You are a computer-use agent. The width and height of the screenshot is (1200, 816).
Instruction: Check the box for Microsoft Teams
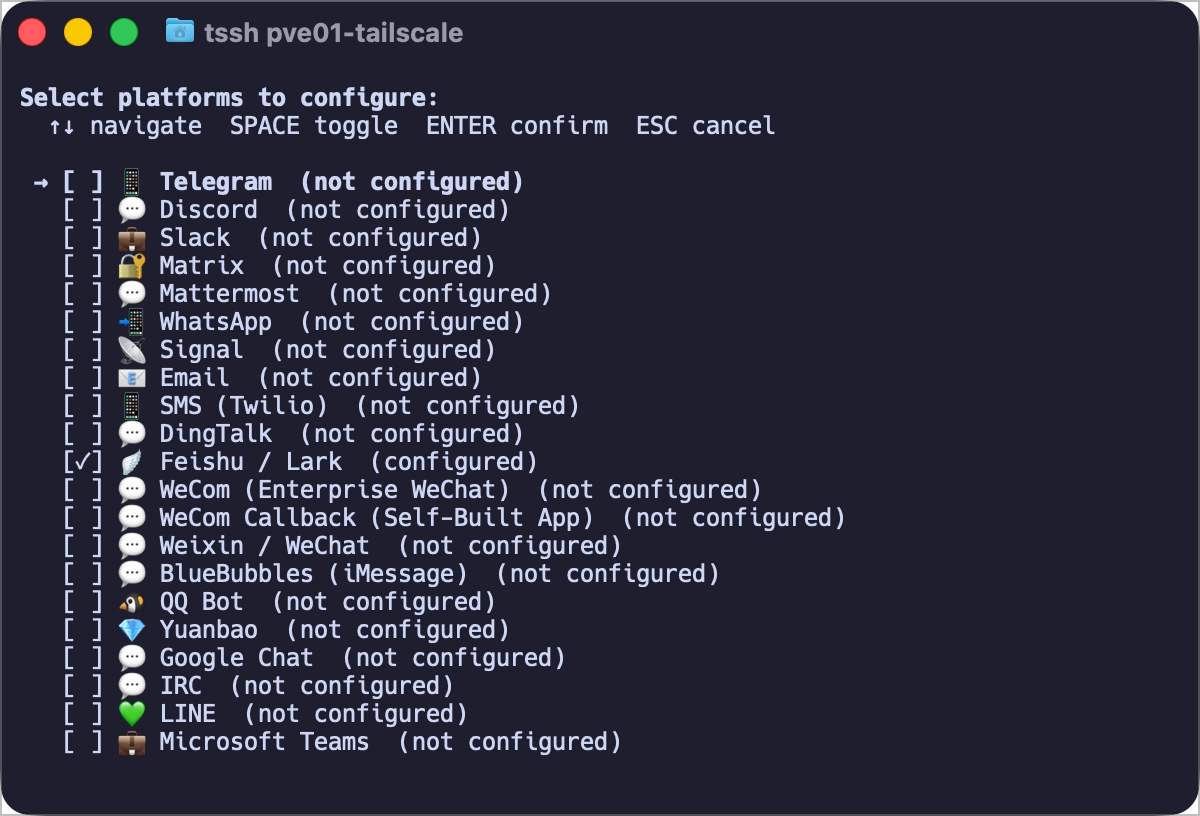[82, 742]
